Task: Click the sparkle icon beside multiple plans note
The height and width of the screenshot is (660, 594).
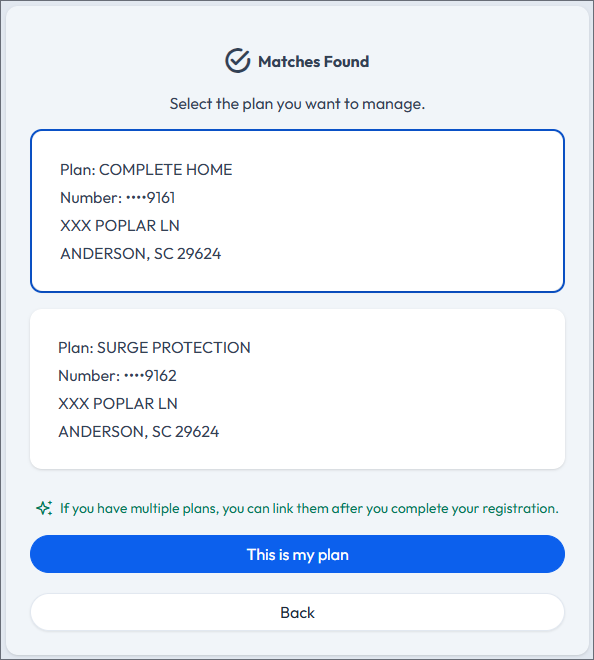Action: pos(44,508)
